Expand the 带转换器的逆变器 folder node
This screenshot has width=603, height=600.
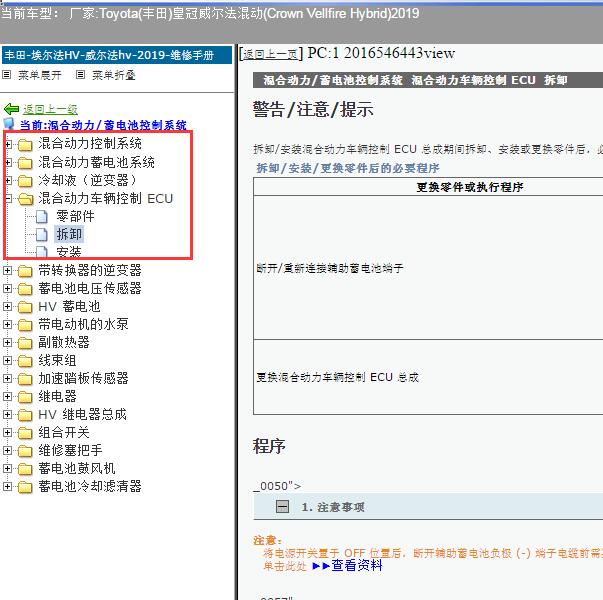tap(9, 270)
